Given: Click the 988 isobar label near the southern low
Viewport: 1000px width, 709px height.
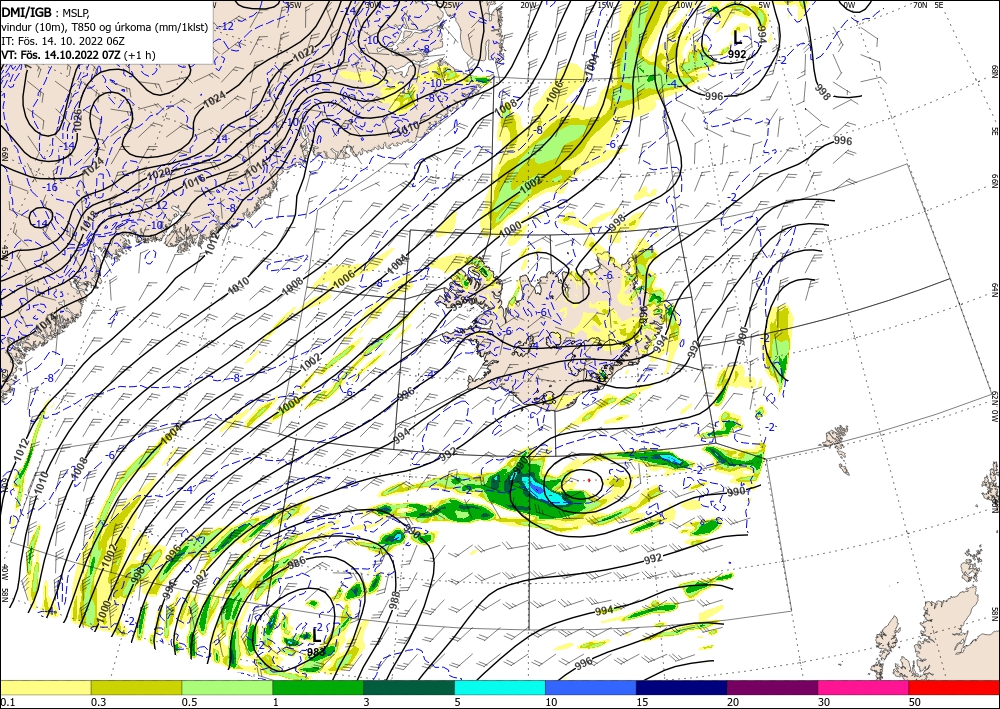Looking at the screenshot, I should 394,599.
